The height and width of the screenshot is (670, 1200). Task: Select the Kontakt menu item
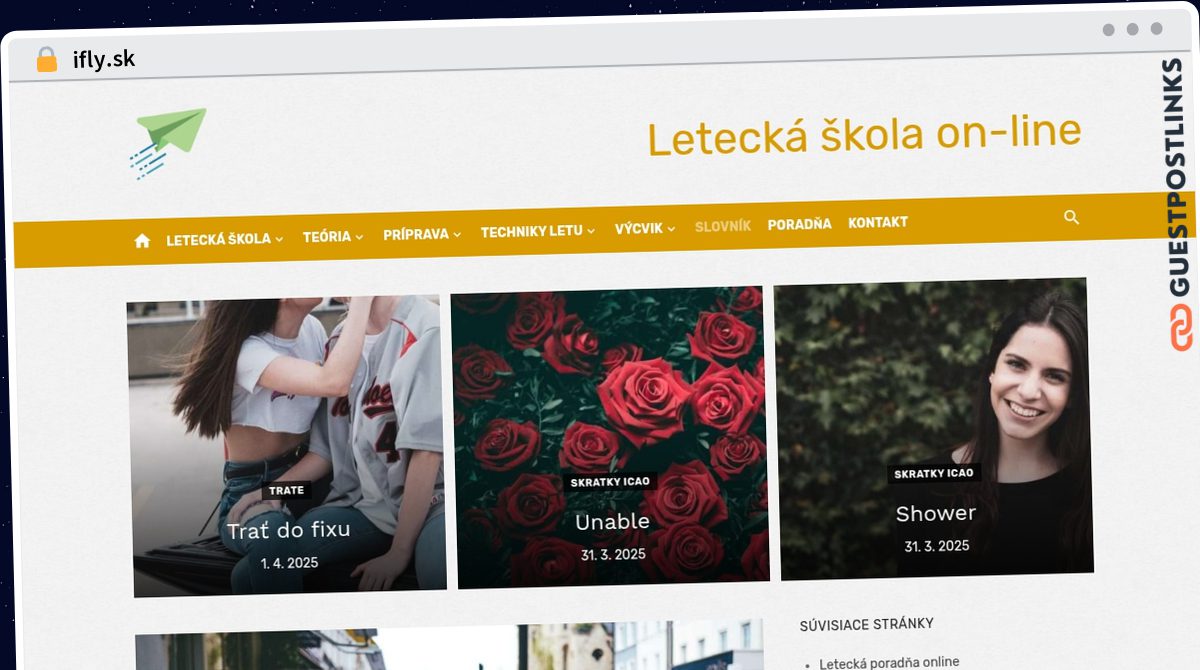[x=878, y=222]
